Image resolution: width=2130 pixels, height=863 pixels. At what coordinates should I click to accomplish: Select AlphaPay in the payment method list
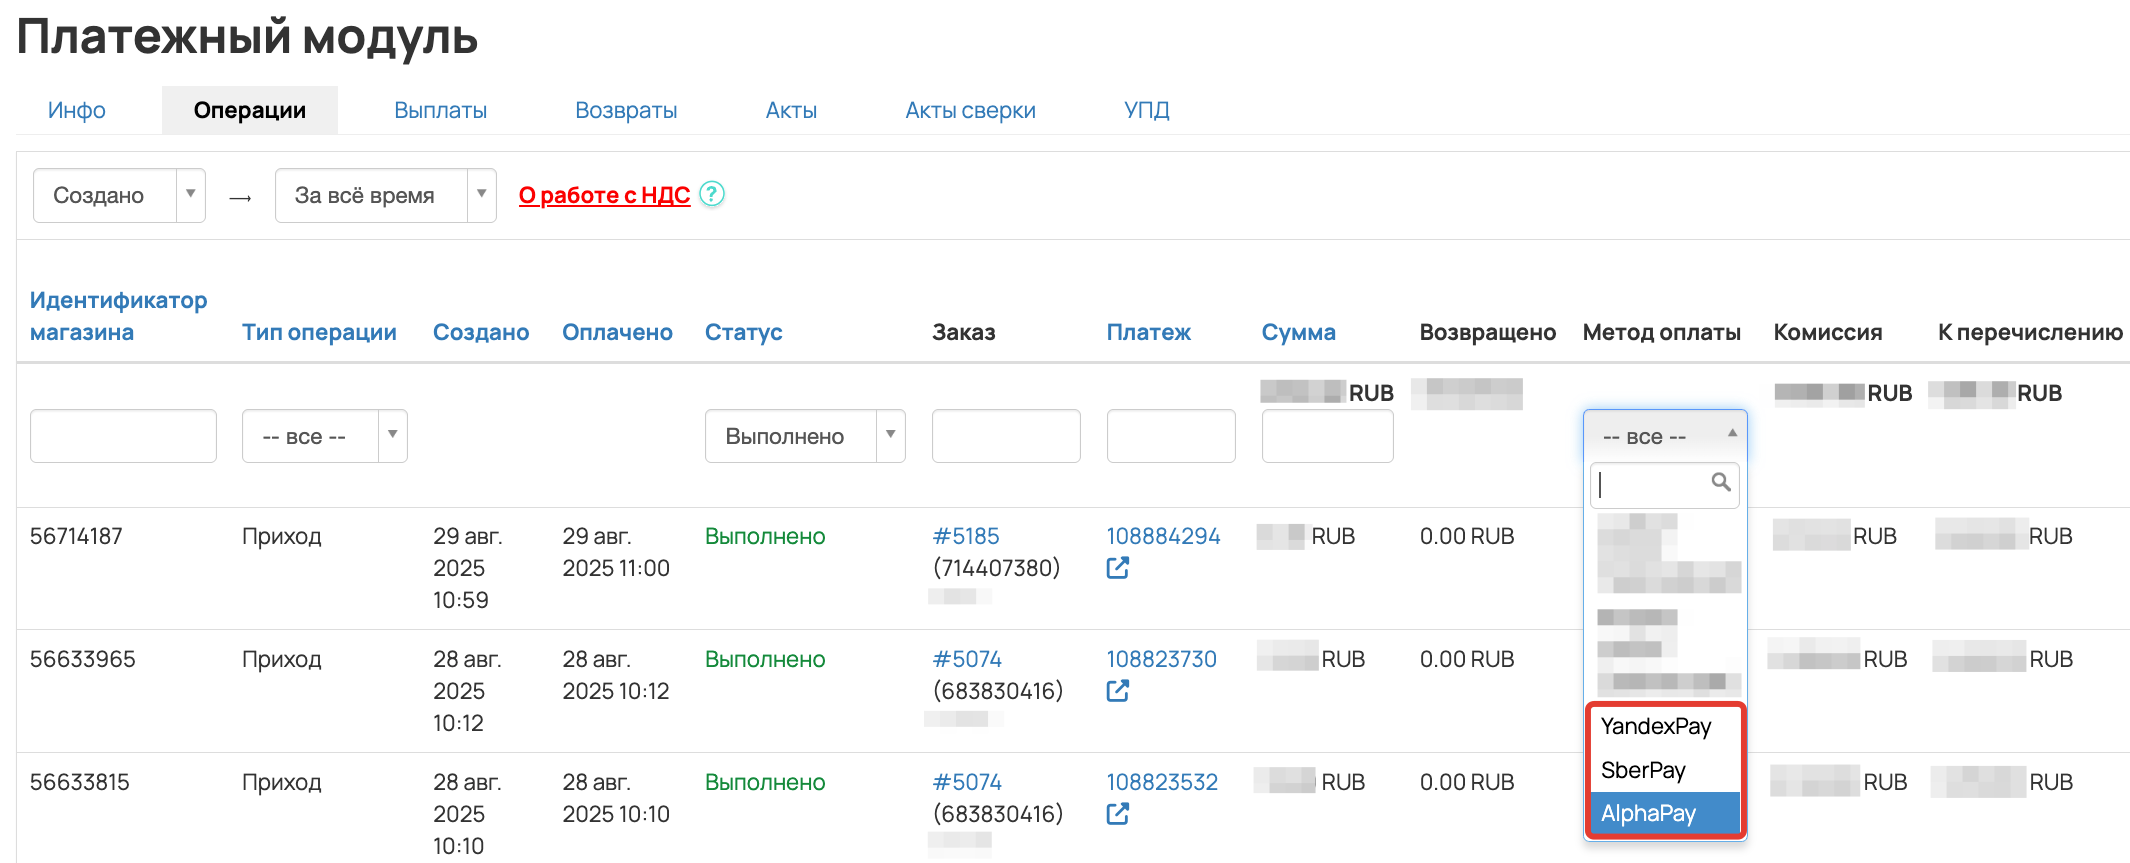click(1649, 814)
